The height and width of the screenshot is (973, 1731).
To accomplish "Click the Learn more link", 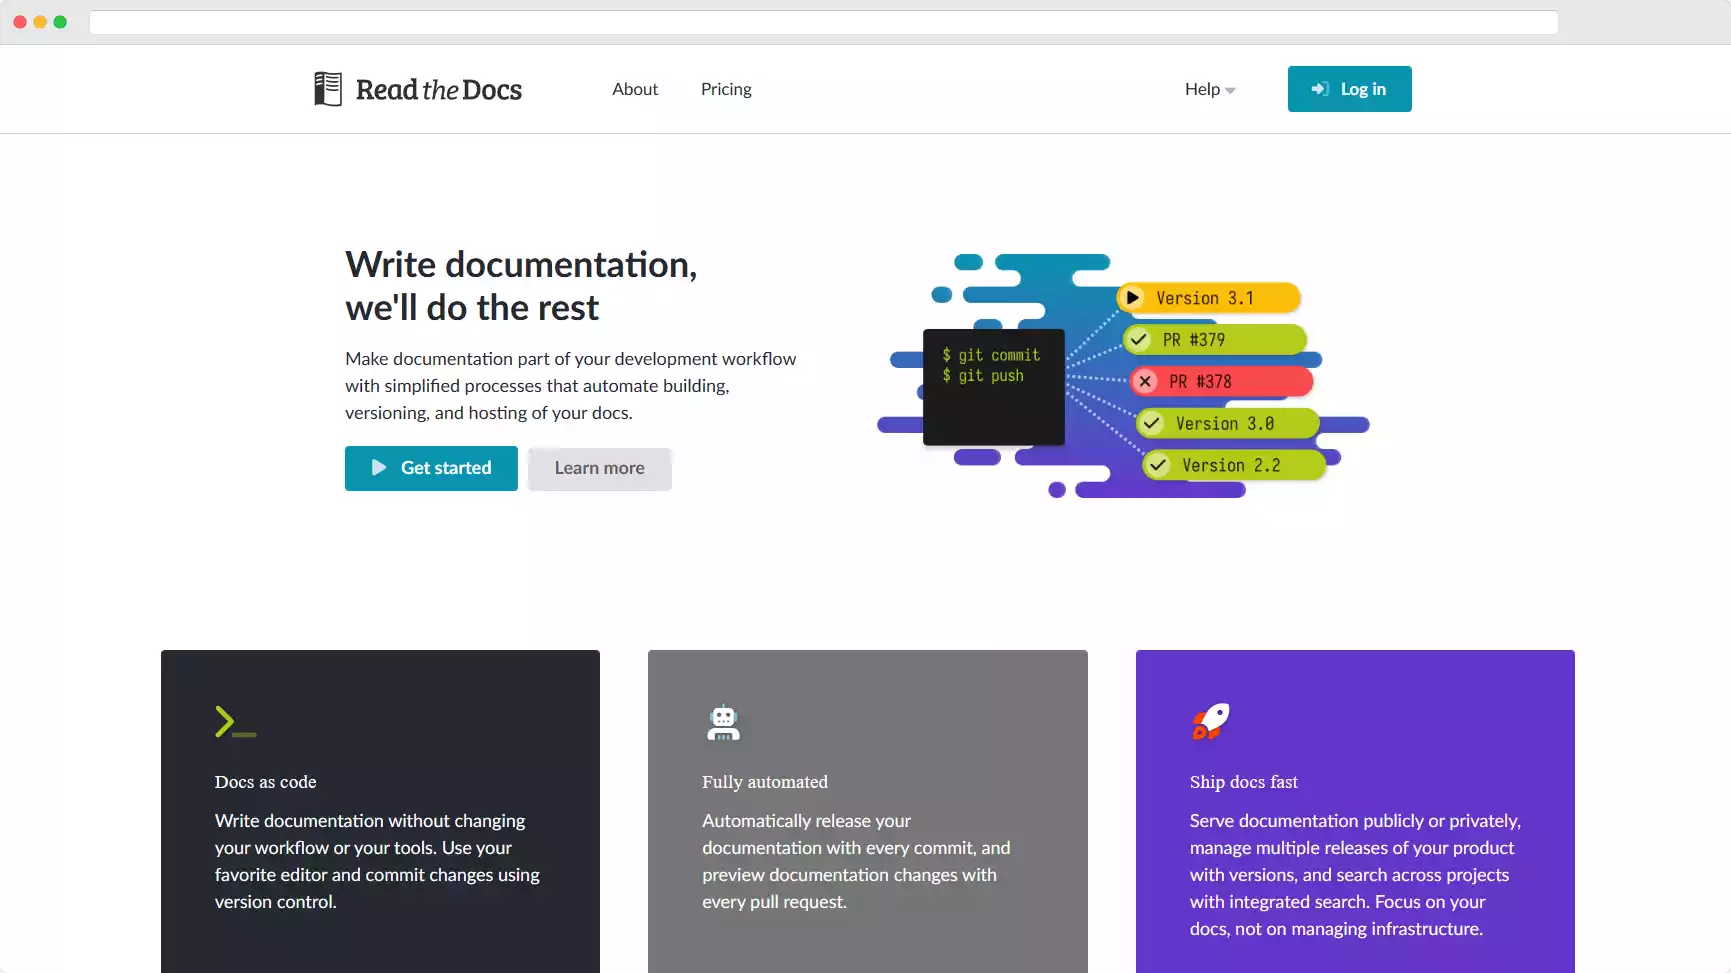I will point(598,468).
